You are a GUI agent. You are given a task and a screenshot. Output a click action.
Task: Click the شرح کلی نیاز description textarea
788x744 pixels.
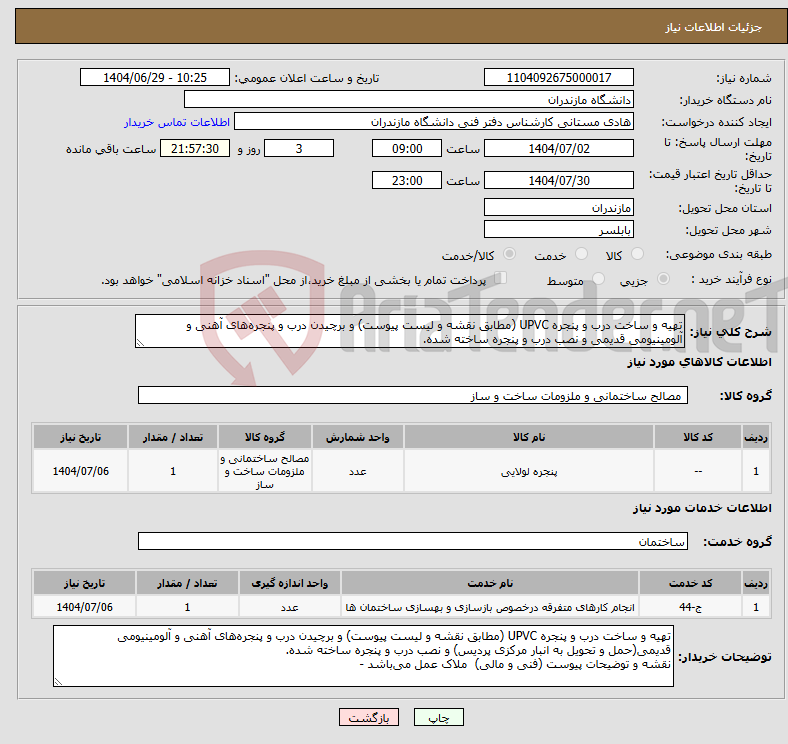tap(410, 331)
